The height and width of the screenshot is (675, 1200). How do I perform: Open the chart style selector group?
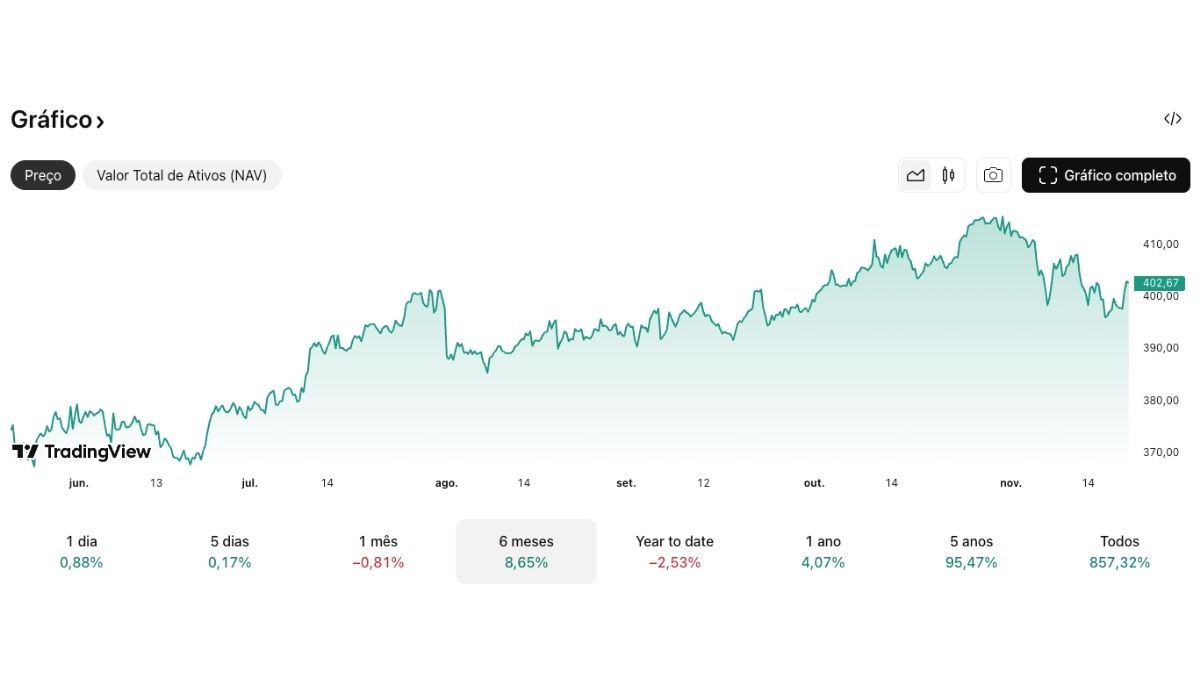coord(931,175)
